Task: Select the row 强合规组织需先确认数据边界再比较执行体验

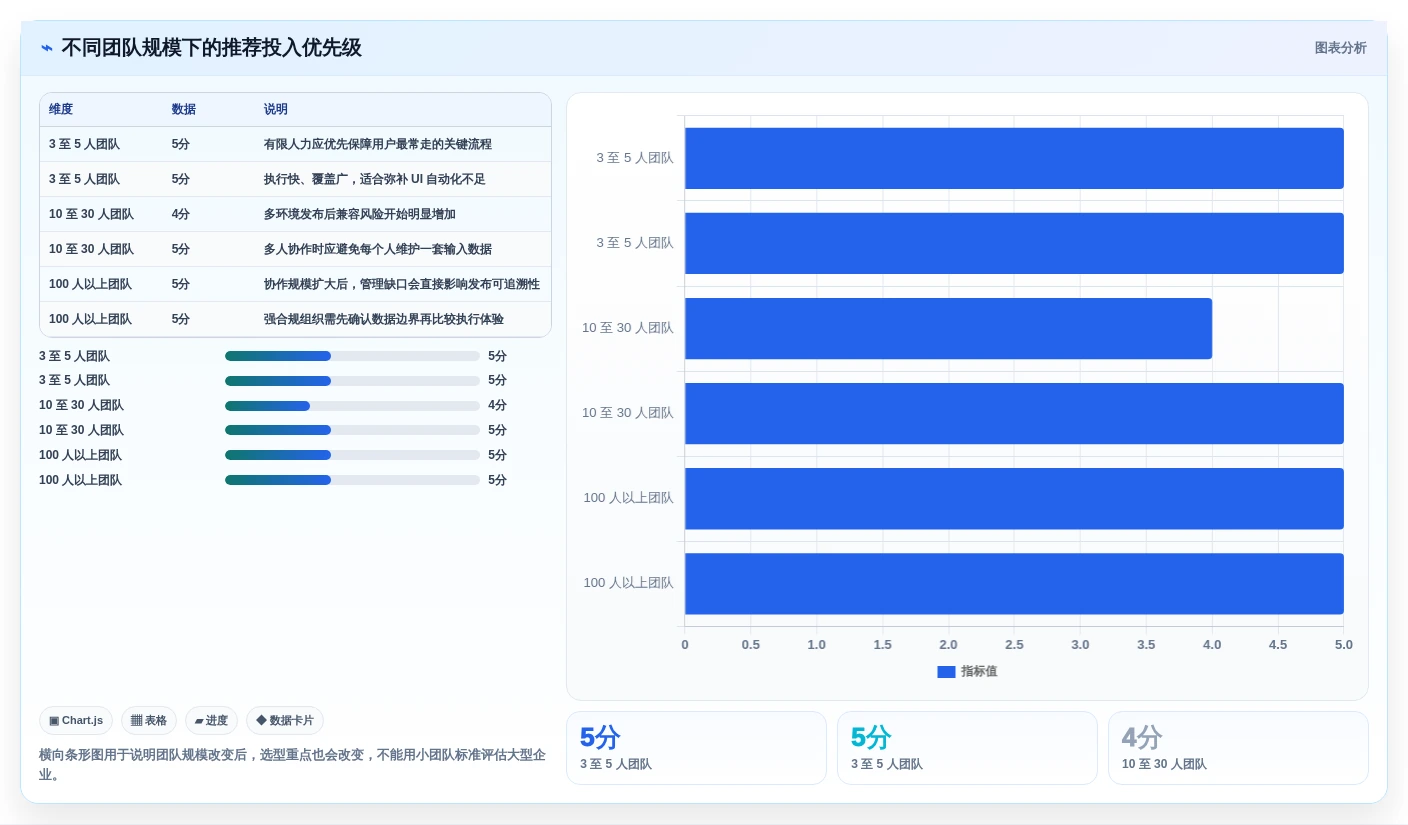Action: pos(295,319)
